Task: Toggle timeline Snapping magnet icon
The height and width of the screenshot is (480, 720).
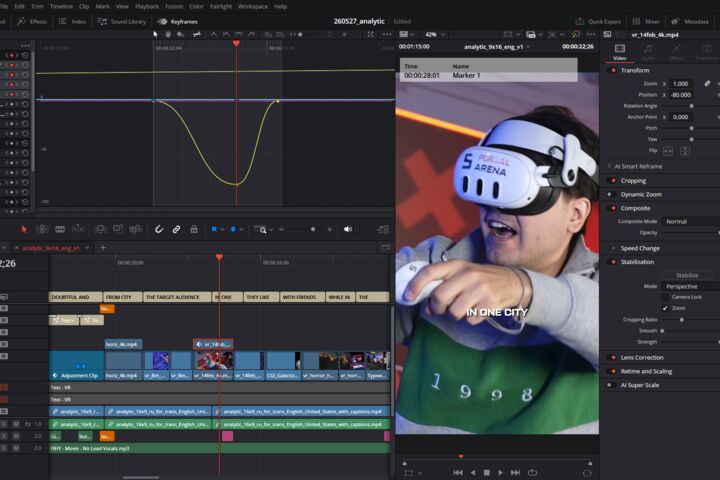Action: 159,229
